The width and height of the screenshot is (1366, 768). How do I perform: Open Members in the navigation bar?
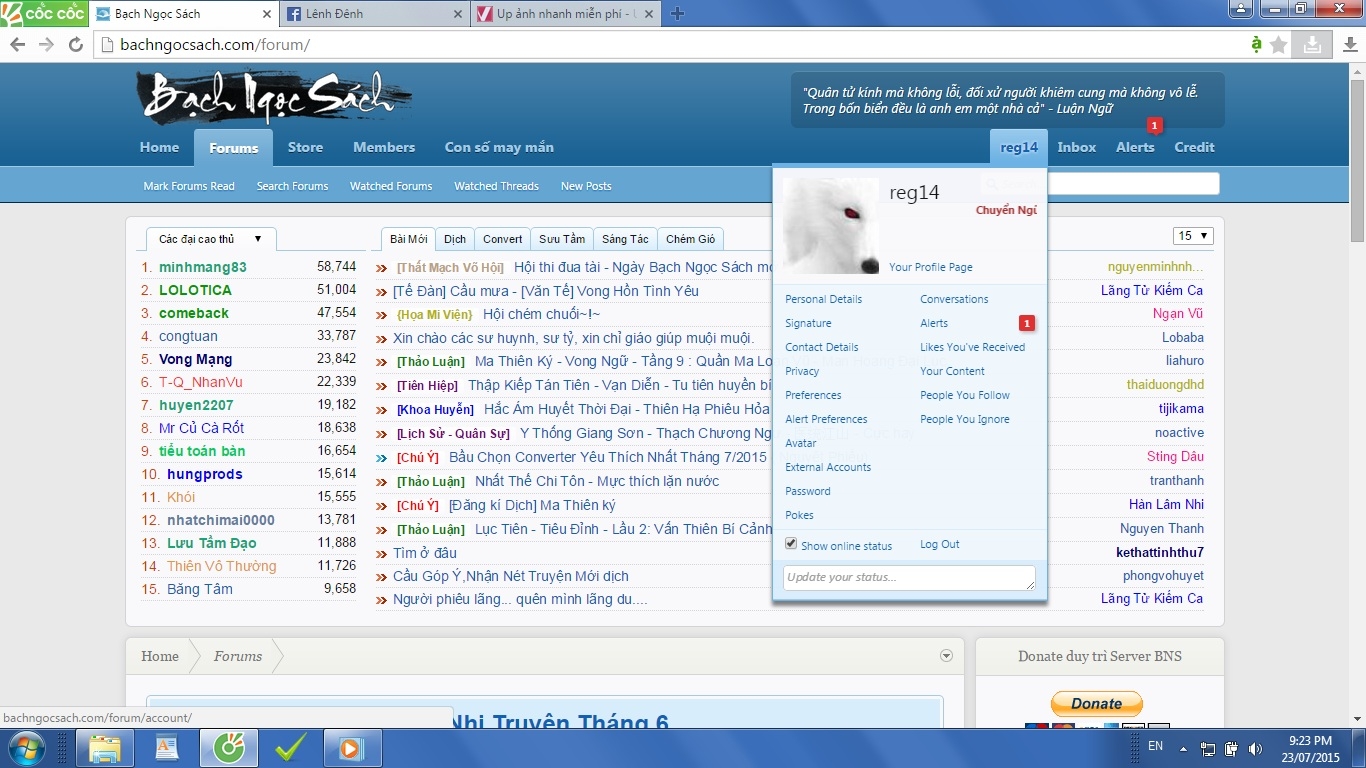(x=383, y=147)
